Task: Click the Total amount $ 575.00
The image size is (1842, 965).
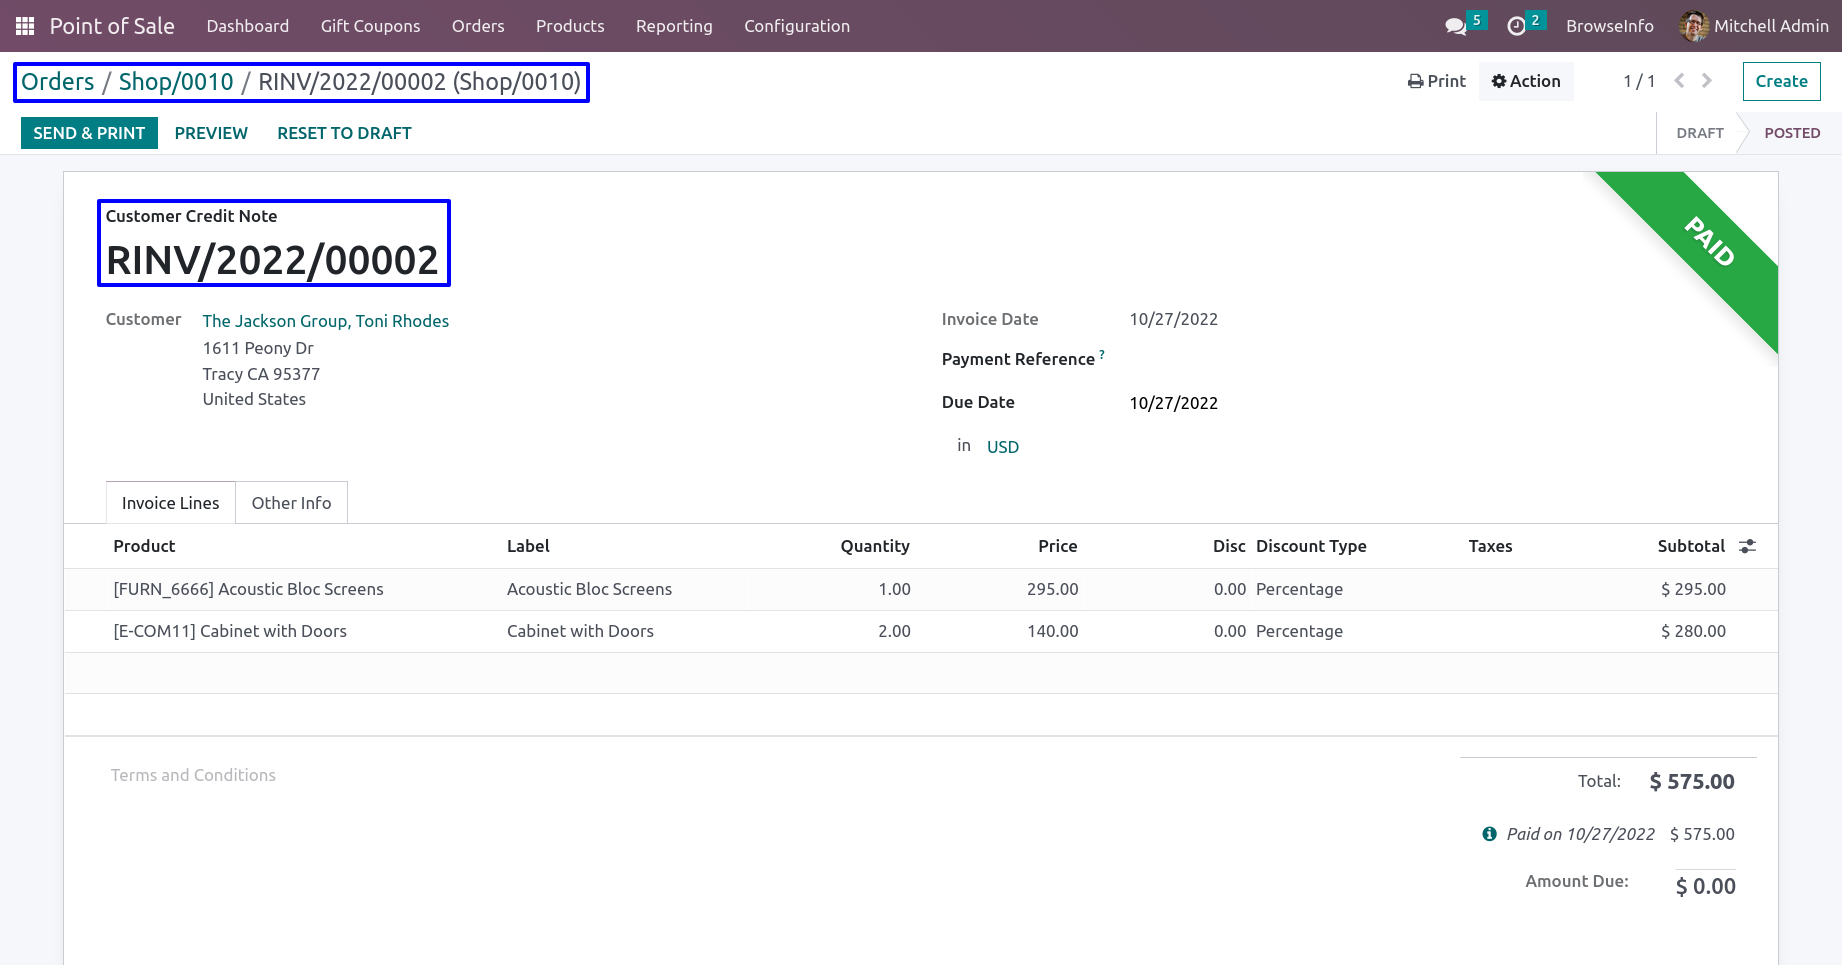Action: [x=1692, y=781]
